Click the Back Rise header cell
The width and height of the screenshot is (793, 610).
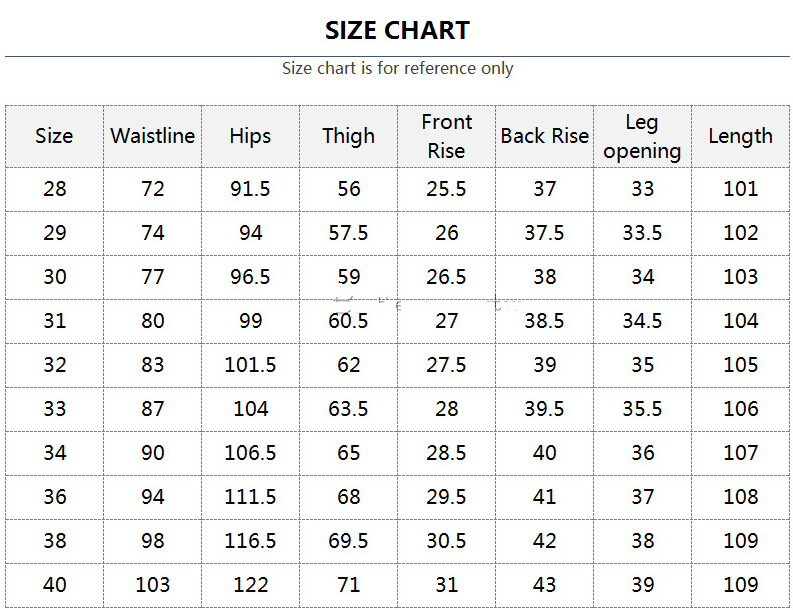pos(544,136)
